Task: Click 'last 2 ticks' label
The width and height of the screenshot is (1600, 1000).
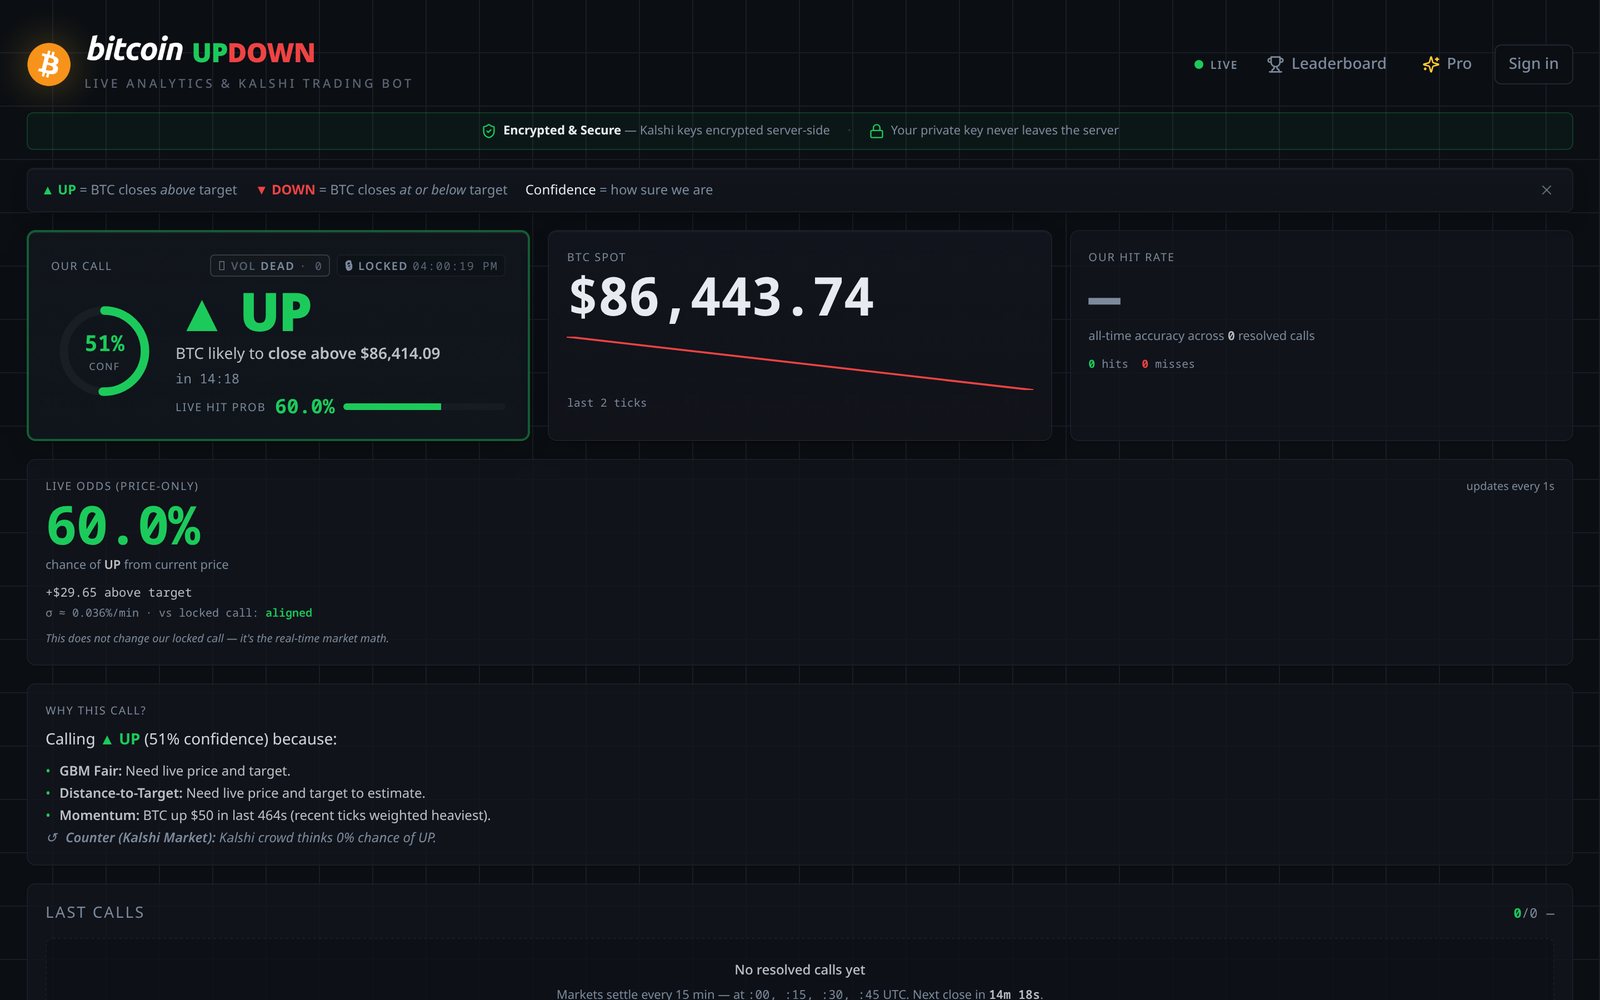Action: point(607,403)
